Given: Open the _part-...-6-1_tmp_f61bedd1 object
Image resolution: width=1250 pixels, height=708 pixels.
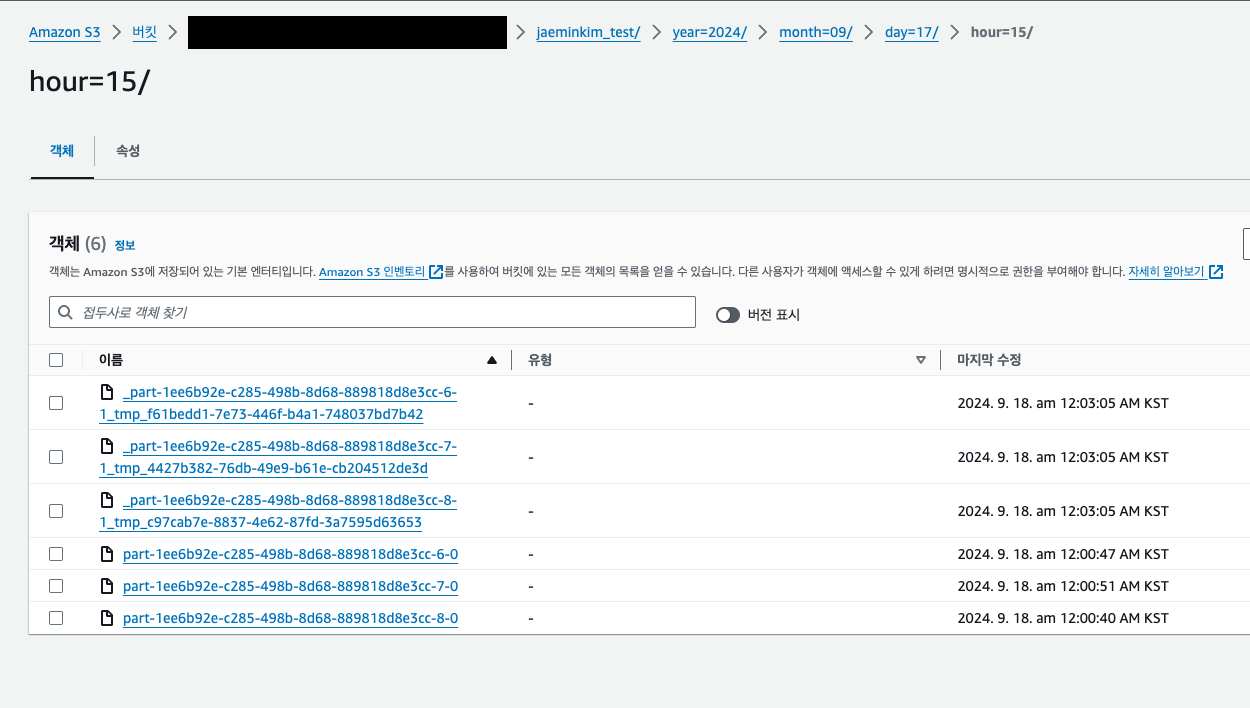Looking at the screenshot, I should [x=278, y=403].
